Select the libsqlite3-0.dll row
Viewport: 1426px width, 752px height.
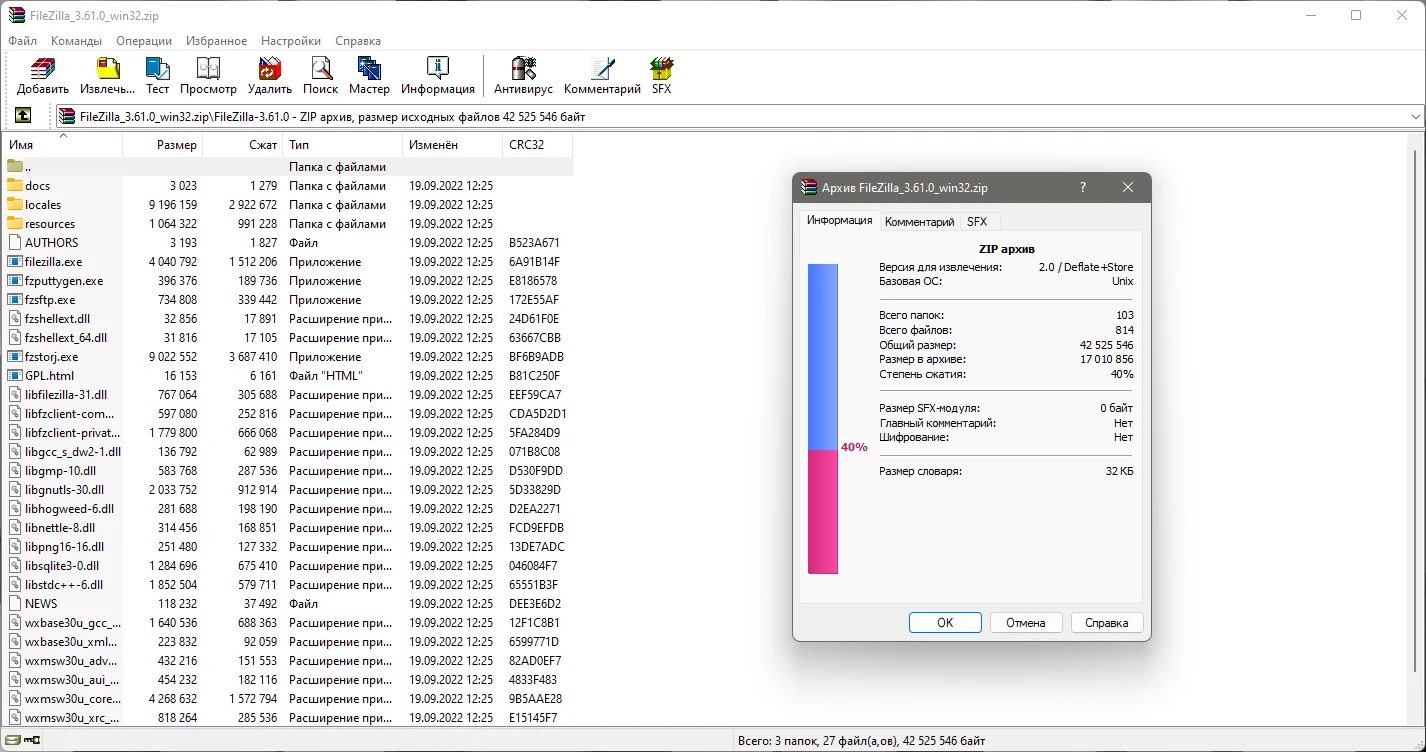288,565
